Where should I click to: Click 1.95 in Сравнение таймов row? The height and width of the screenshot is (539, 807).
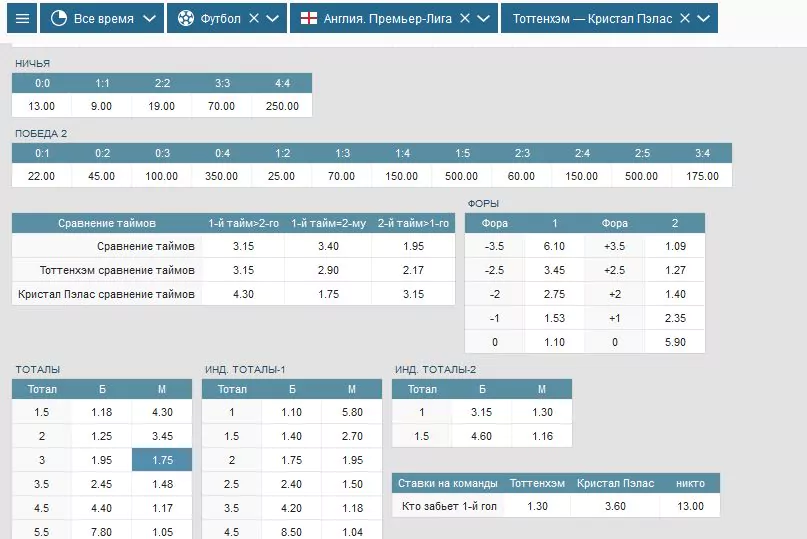(x=413, y=246)
